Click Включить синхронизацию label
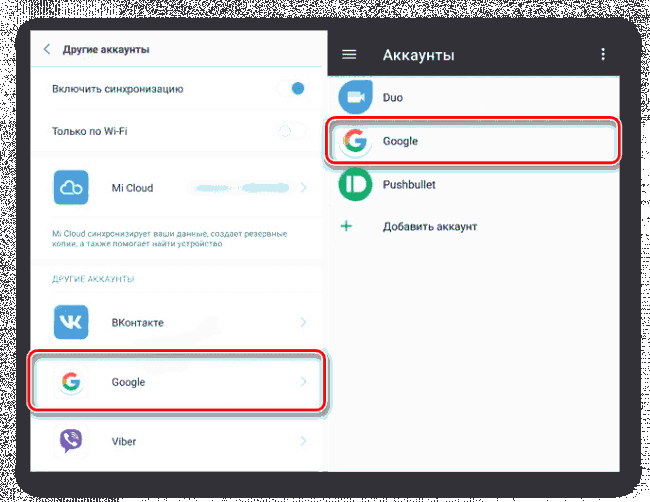Image resolution: width=650 pixels, height=502 pixels. pos(117,89)
